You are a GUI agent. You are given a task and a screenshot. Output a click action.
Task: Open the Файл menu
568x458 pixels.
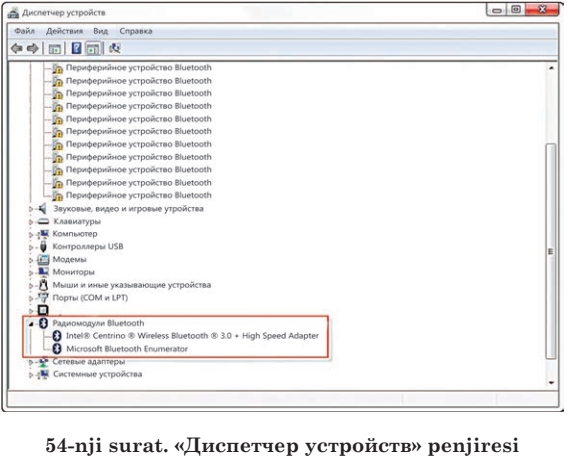(x=25, y=31)
